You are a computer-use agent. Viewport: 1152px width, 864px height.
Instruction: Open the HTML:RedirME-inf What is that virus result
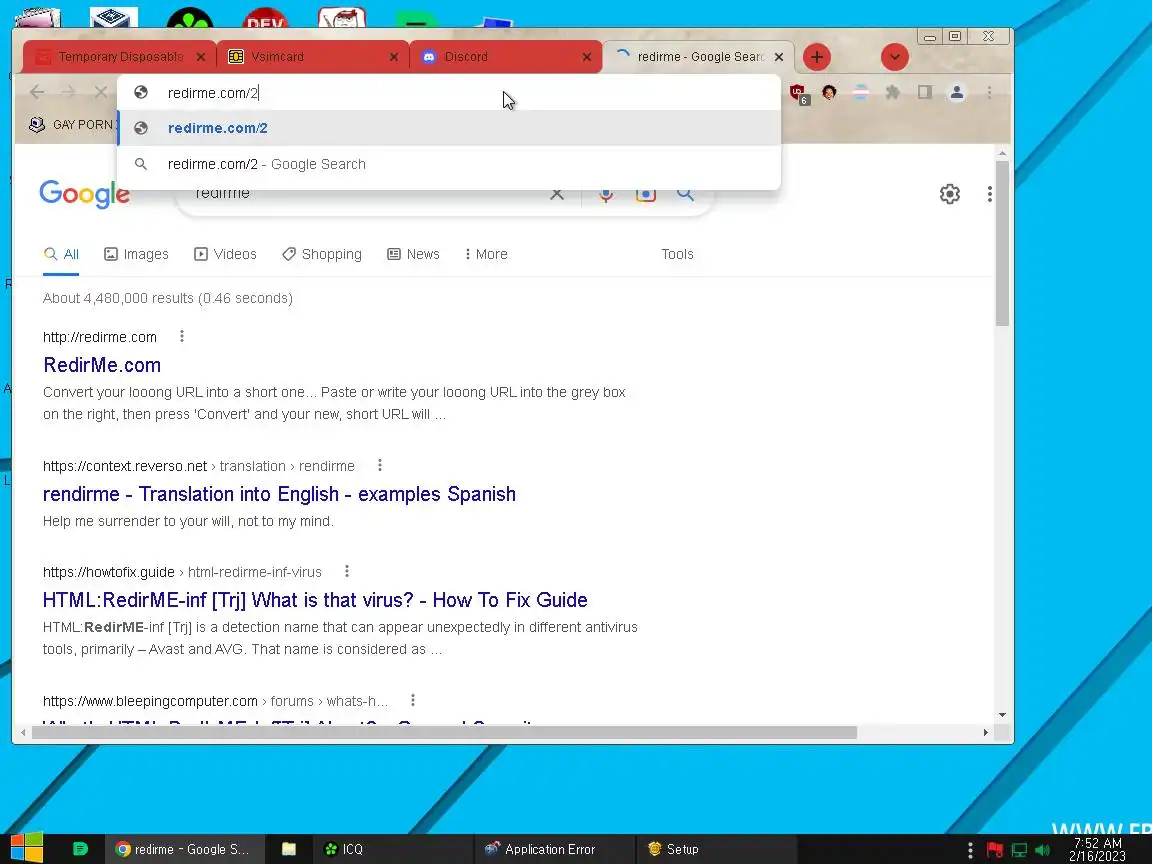tap(315, 600)
